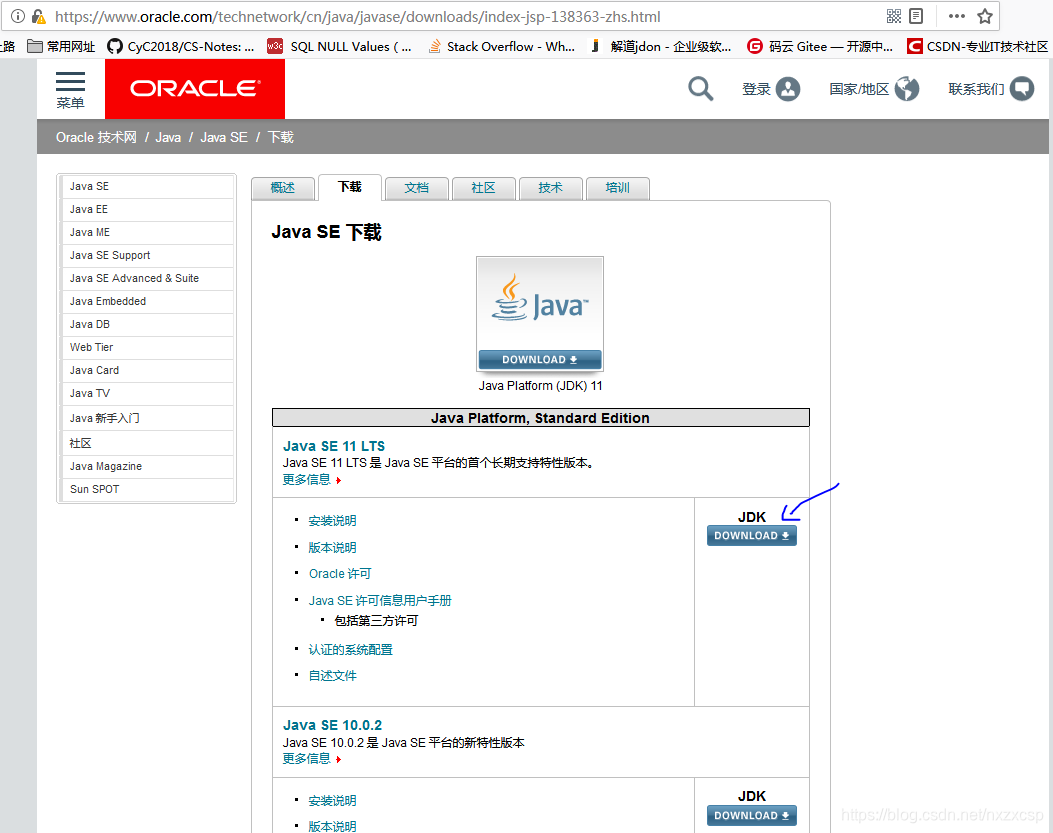Screen dimensions: 1053x833
Task: Click the 登录 text in header
Action: pos(756,89)
